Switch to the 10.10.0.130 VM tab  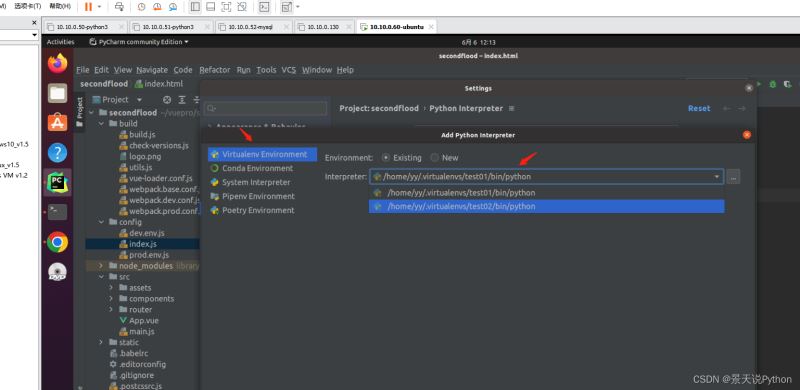click(x=324, y=27)
